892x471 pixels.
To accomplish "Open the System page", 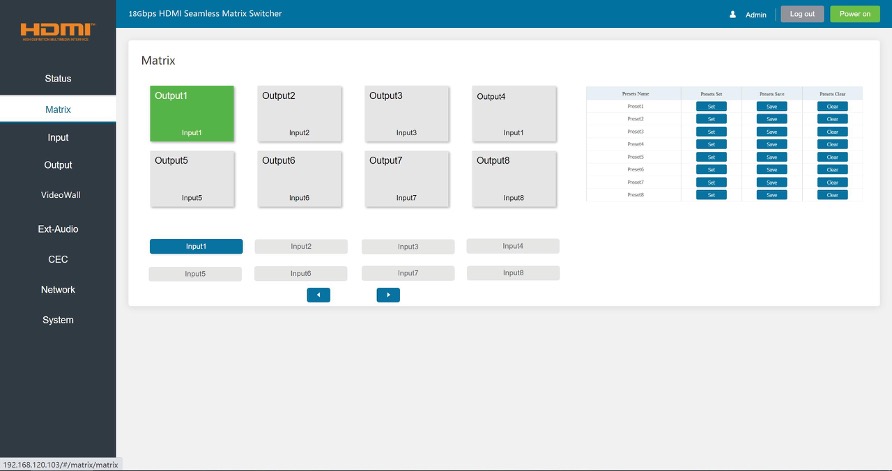I will pos(58,320).
